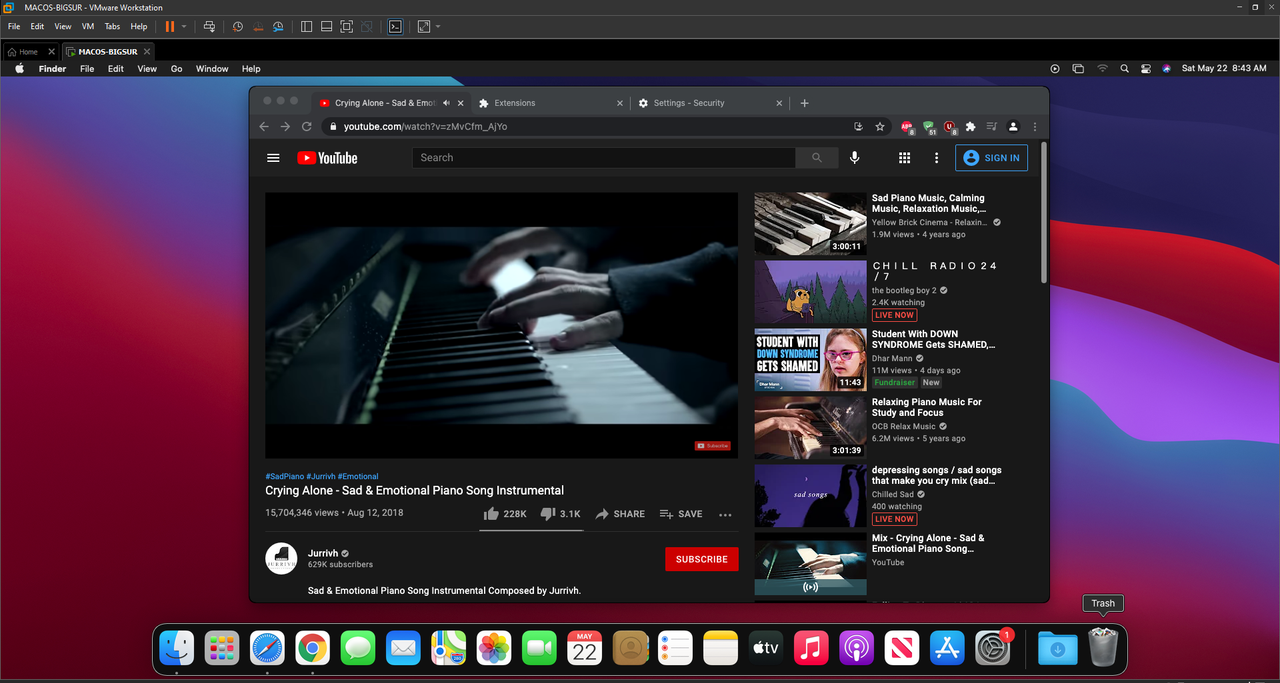Open the Trash in the Dock
1280x683 pixels.
pos(1103,648)
